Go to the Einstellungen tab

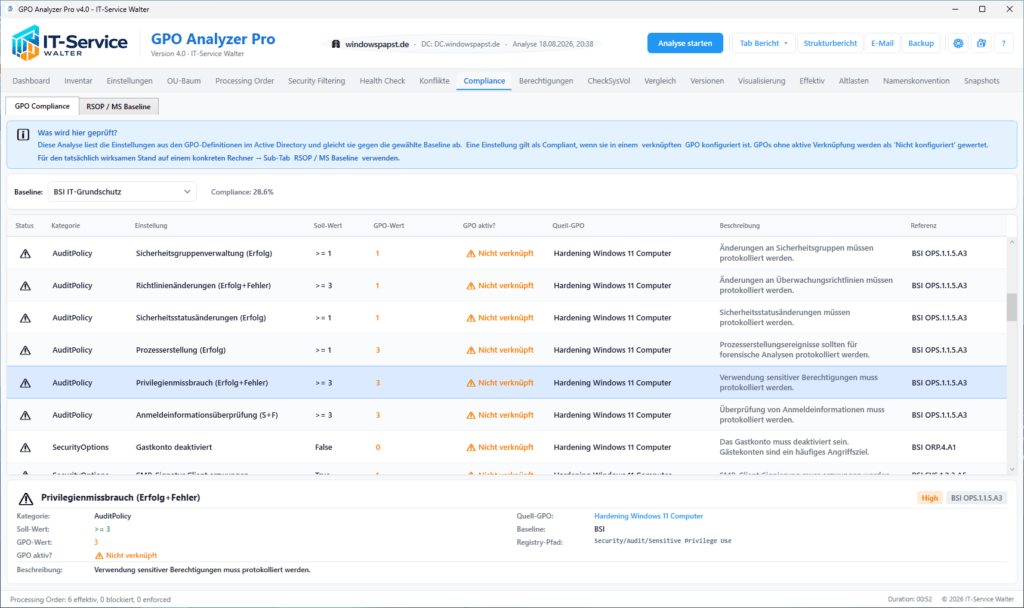pyautogui.click(x=129, y=81)
